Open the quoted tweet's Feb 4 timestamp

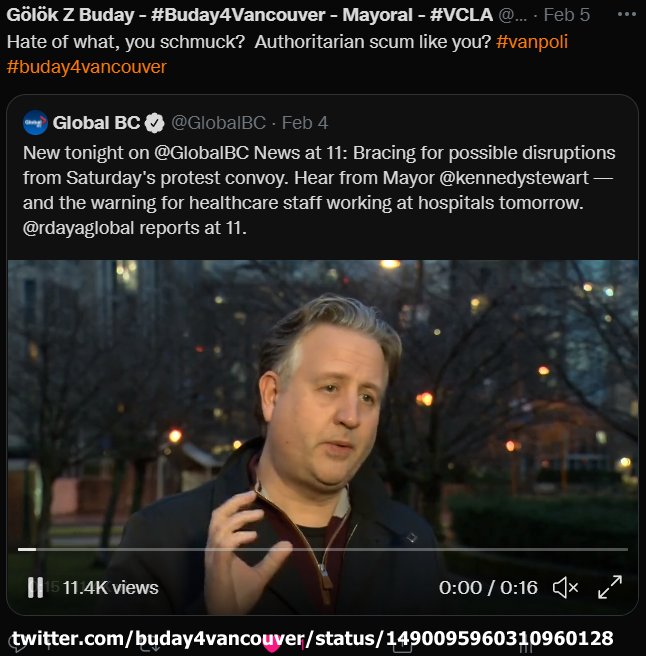(305, 123)
